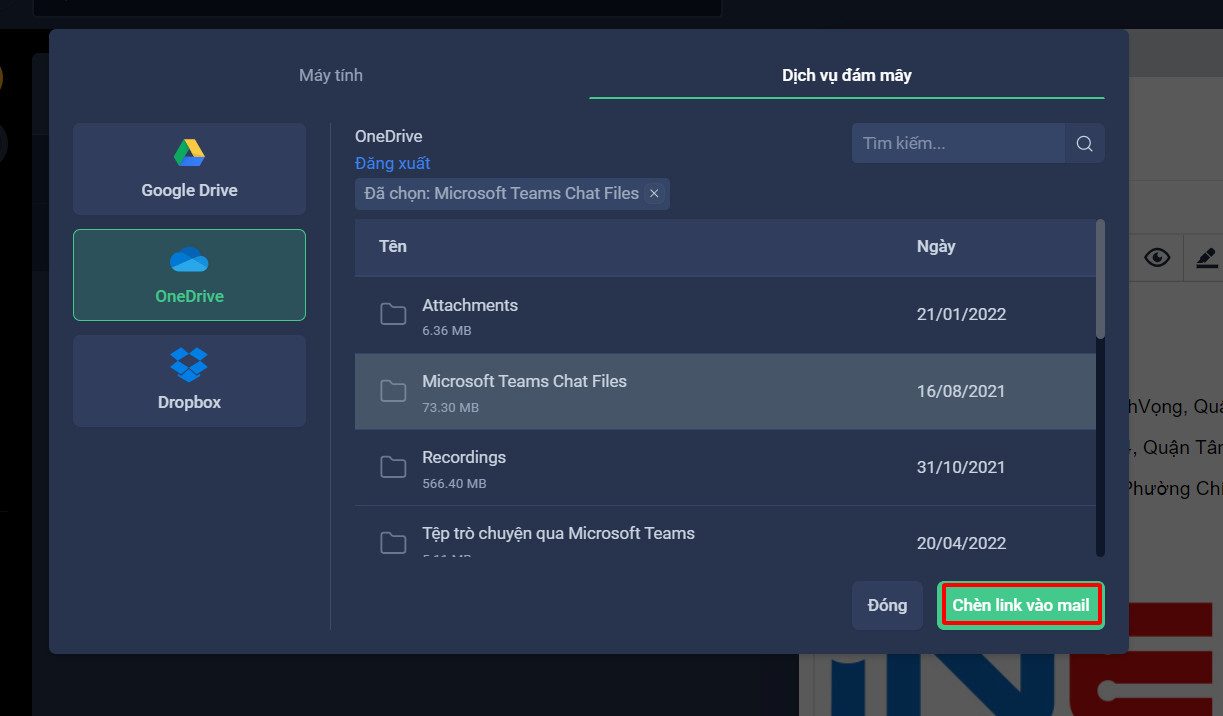Click the date 21/01/2022

[x=961, y=315]
